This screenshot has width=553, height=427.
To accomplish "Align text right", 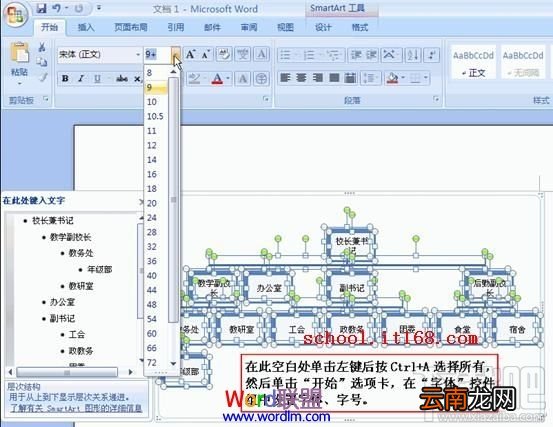I will 318,78.
